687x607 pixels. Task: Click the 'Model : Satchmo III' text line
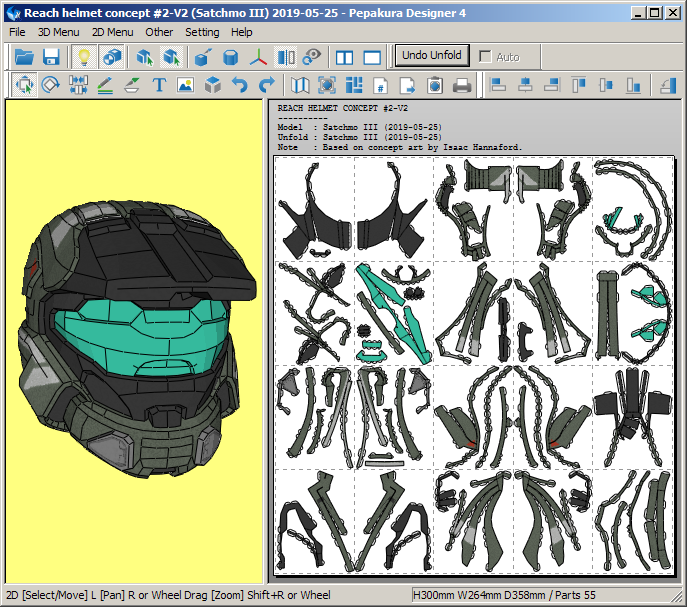tap(359, 127)
